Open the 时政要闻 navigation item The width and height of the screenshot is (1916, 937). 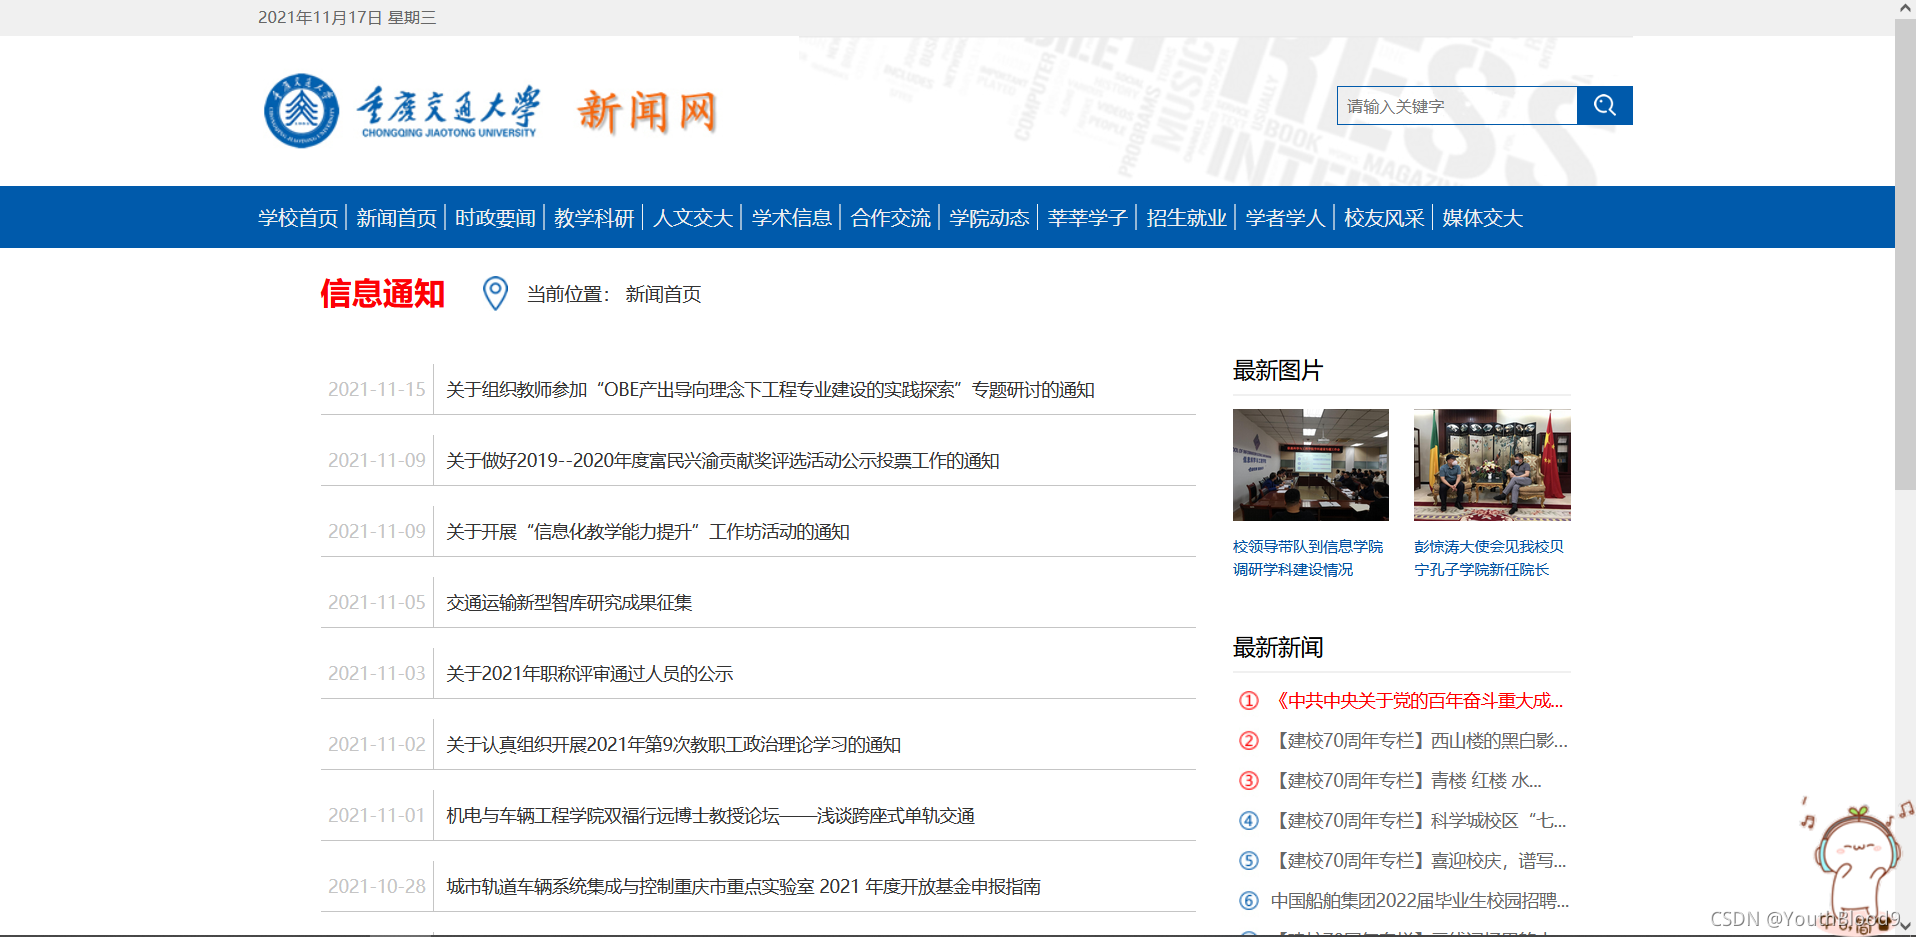(x=495, y=217)
